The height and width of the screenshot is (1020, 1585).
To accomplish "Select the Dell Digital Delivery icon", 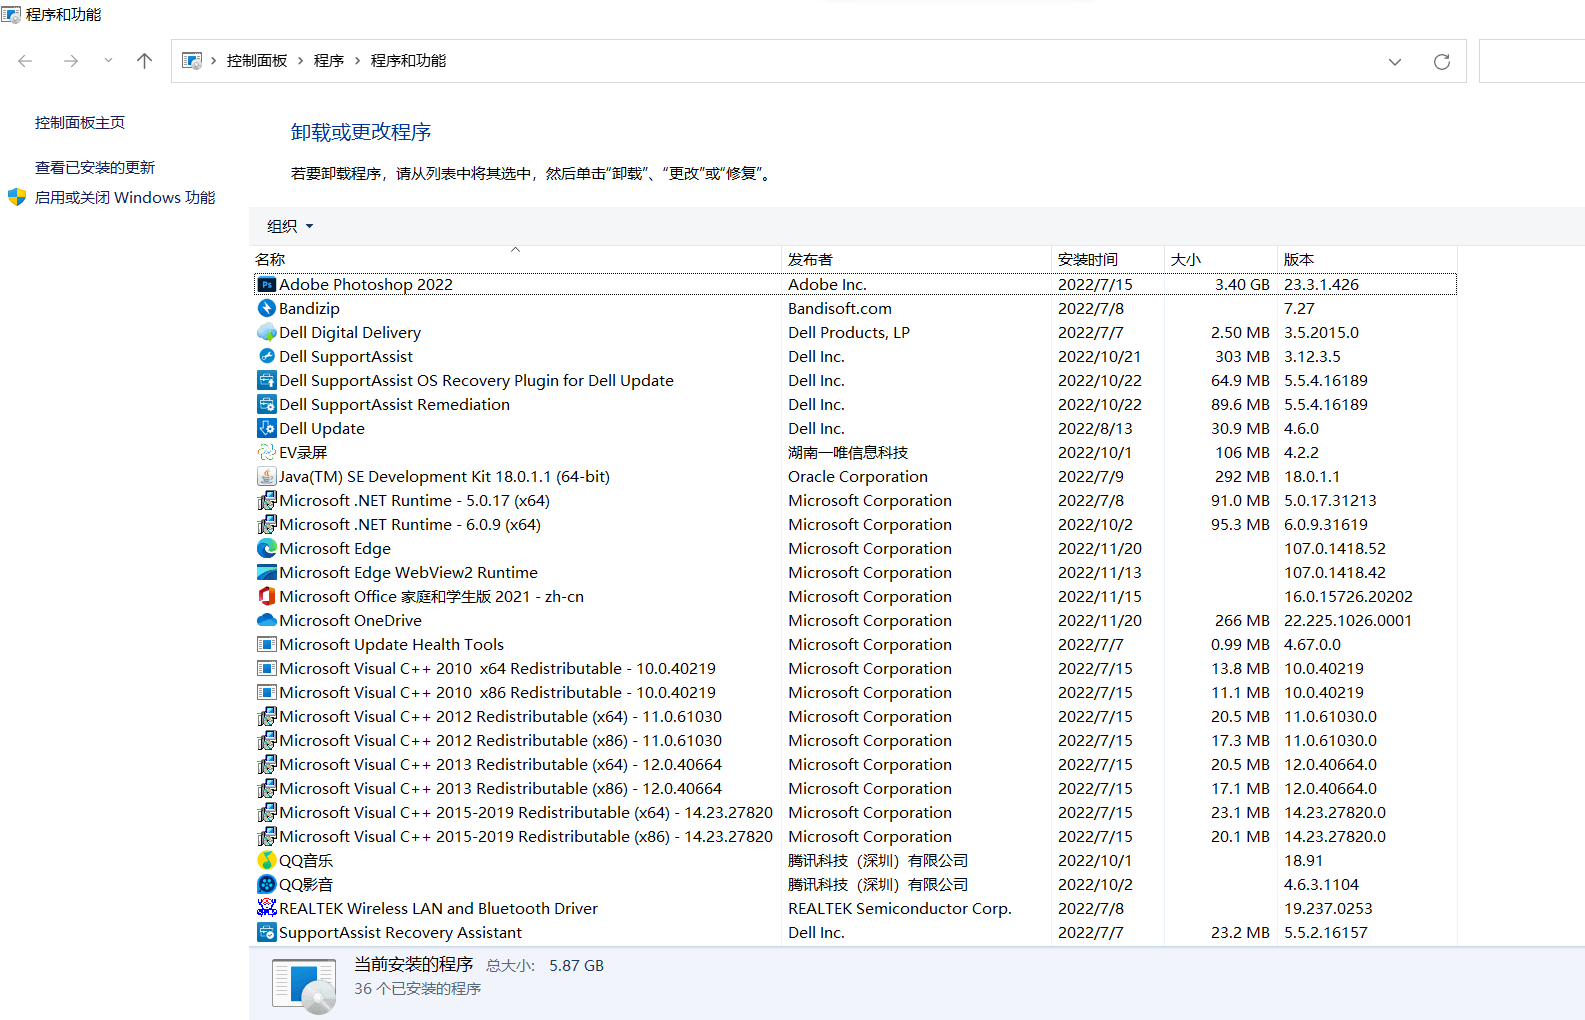I will click(267, 333).
